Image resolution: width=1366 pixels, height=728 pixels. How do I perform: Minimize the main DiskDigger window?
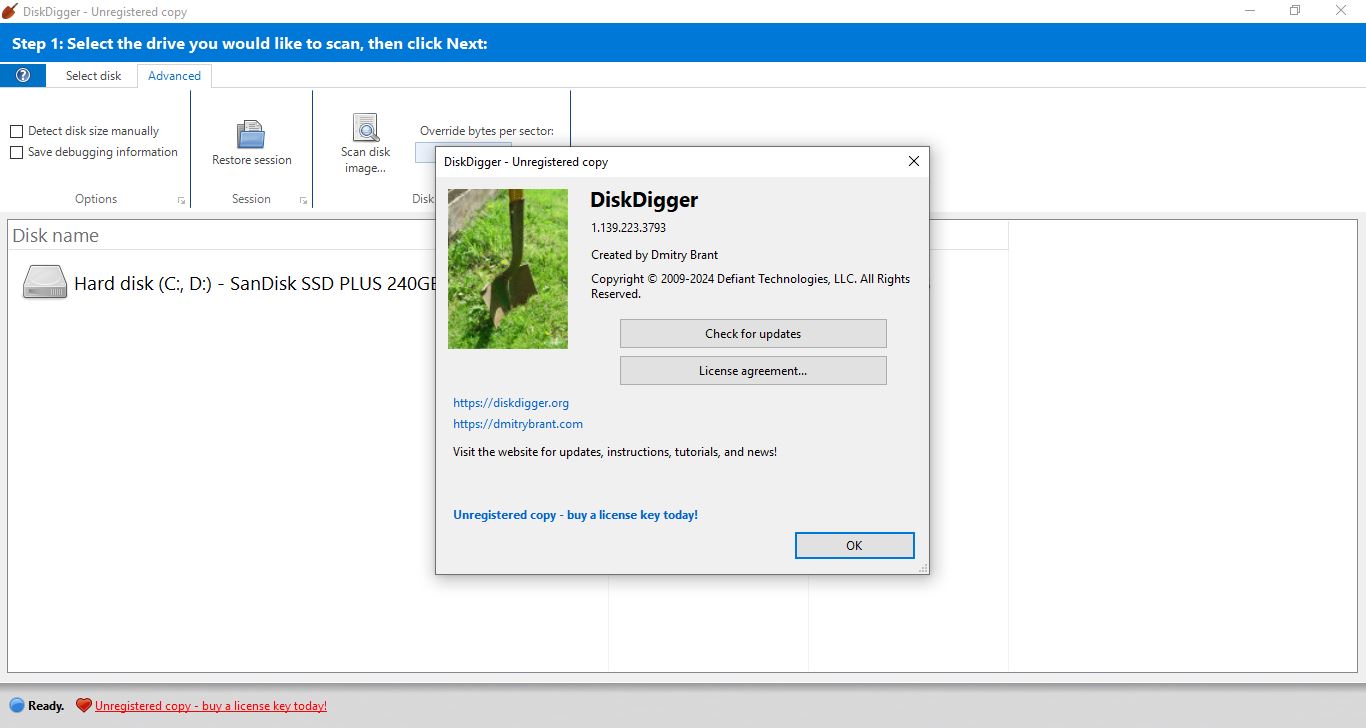pyautogui.click(x=1249, y=11)
